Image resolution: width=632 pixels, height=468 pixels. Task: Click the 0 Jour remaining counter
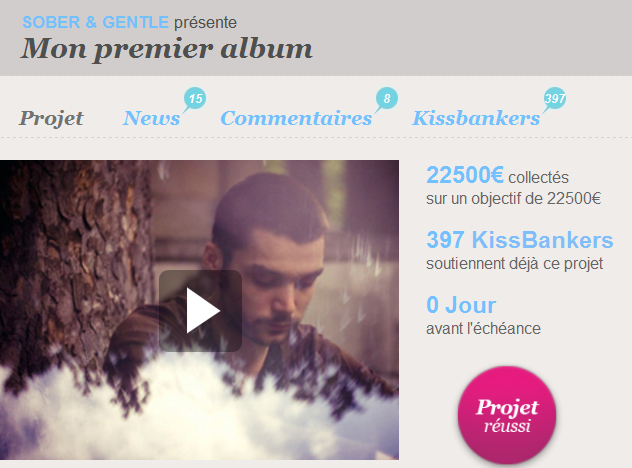click(461, 305)
